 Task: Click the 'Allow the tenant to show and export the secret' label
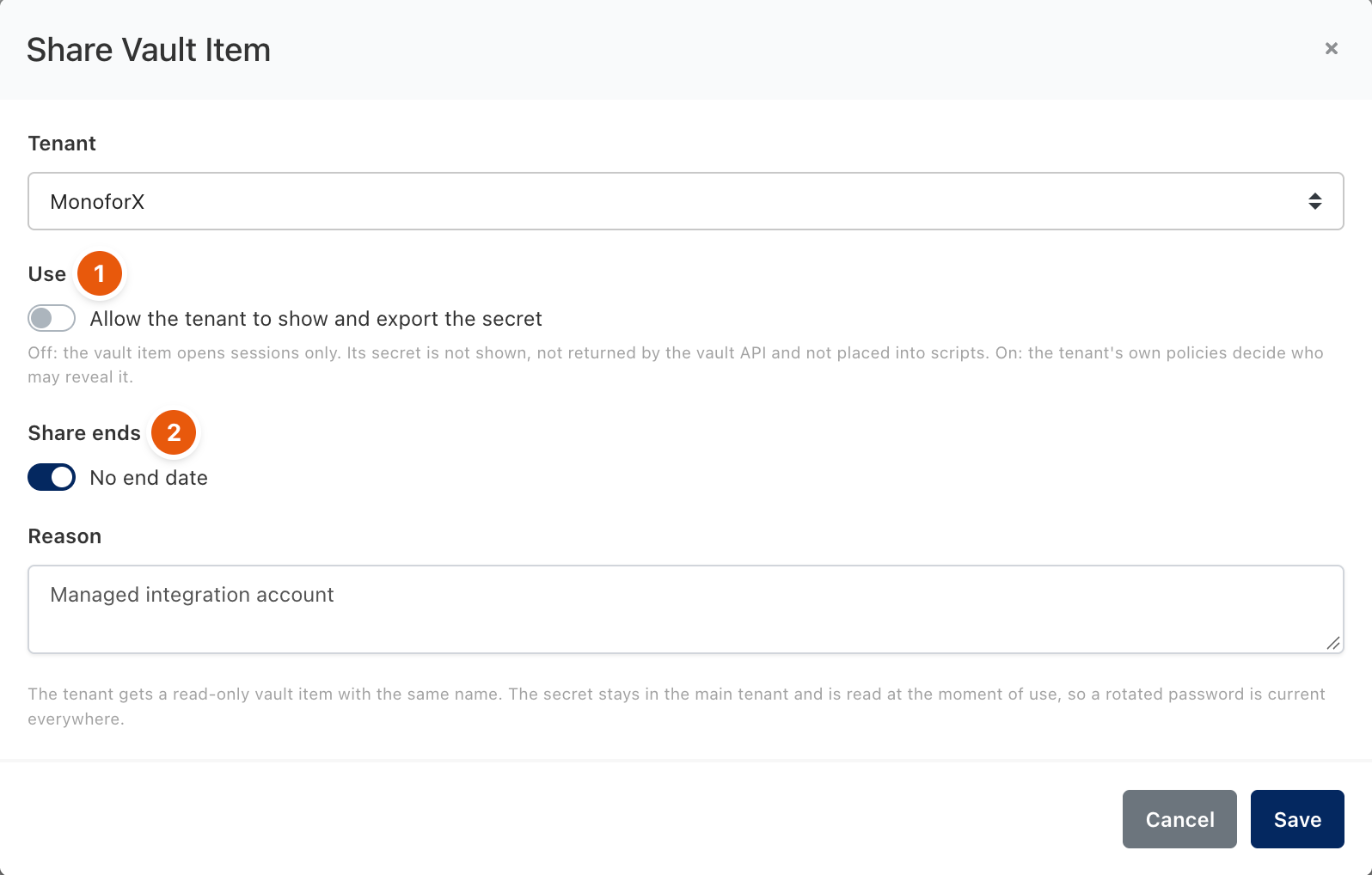[x=316, y=319]
